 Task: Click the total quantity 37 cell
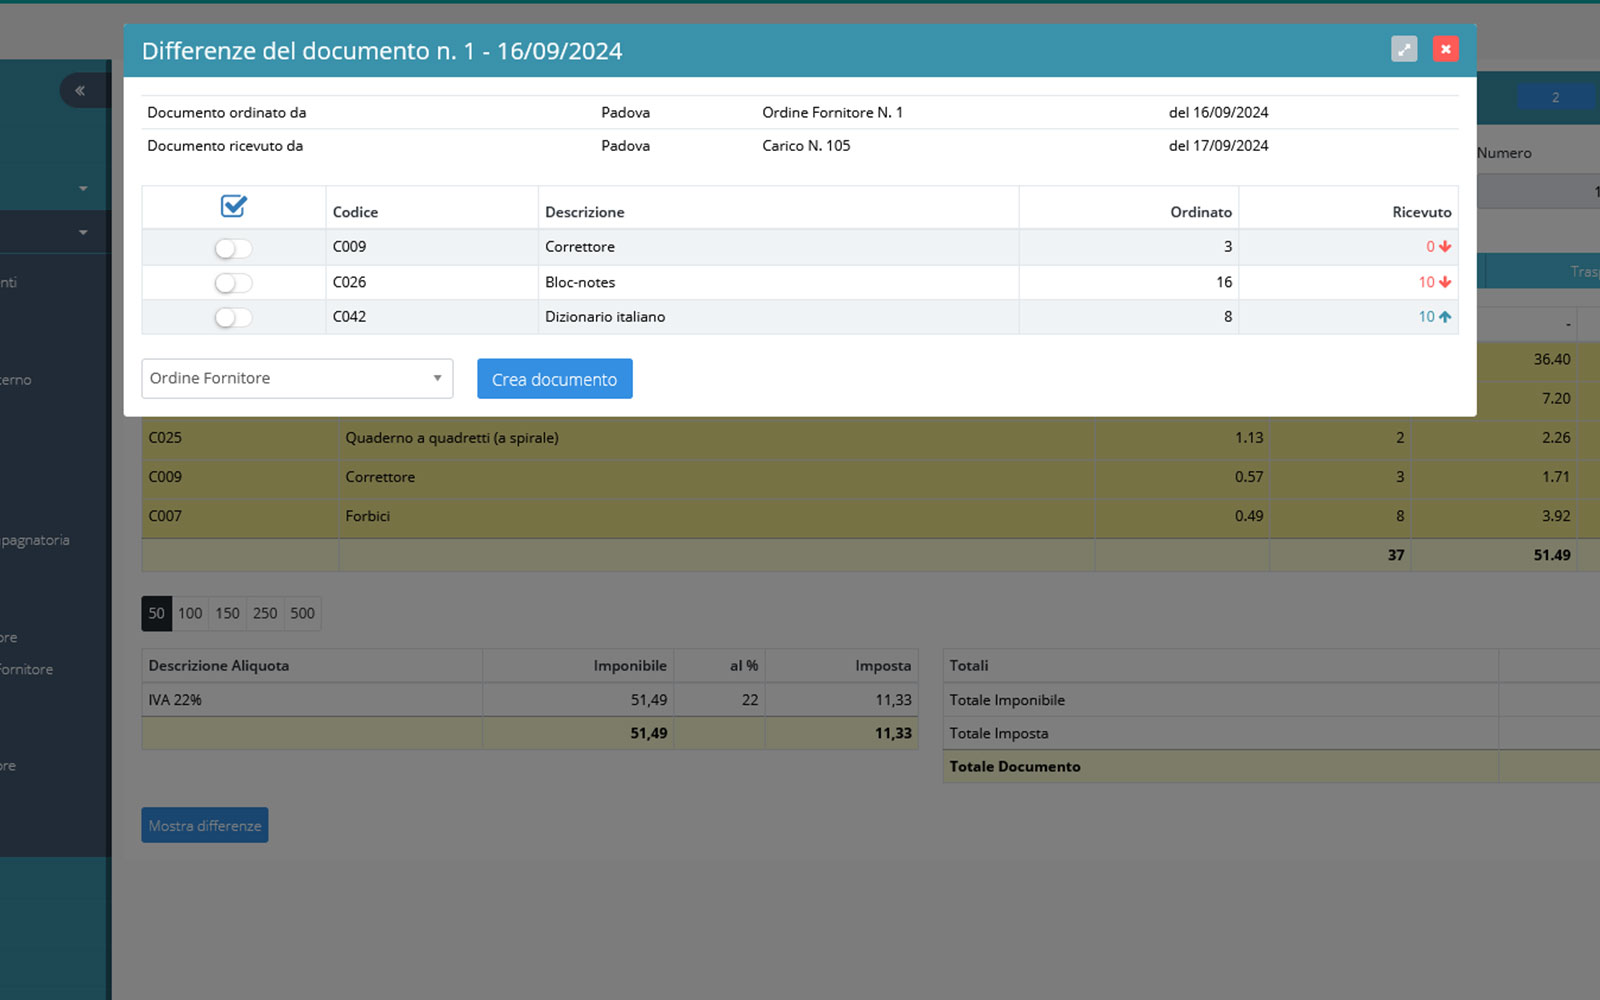tap(1340, 555)
